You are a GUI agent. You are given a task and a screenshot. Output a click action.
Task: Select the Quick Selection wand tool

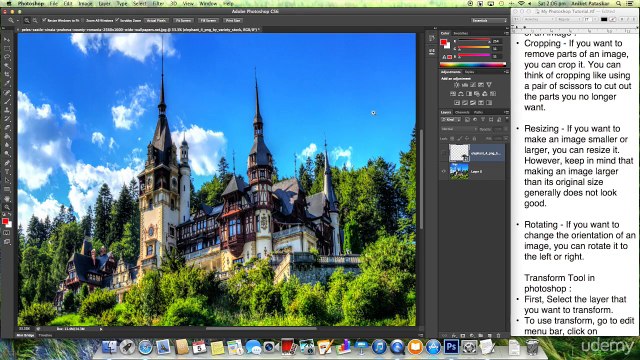(7, 66)
